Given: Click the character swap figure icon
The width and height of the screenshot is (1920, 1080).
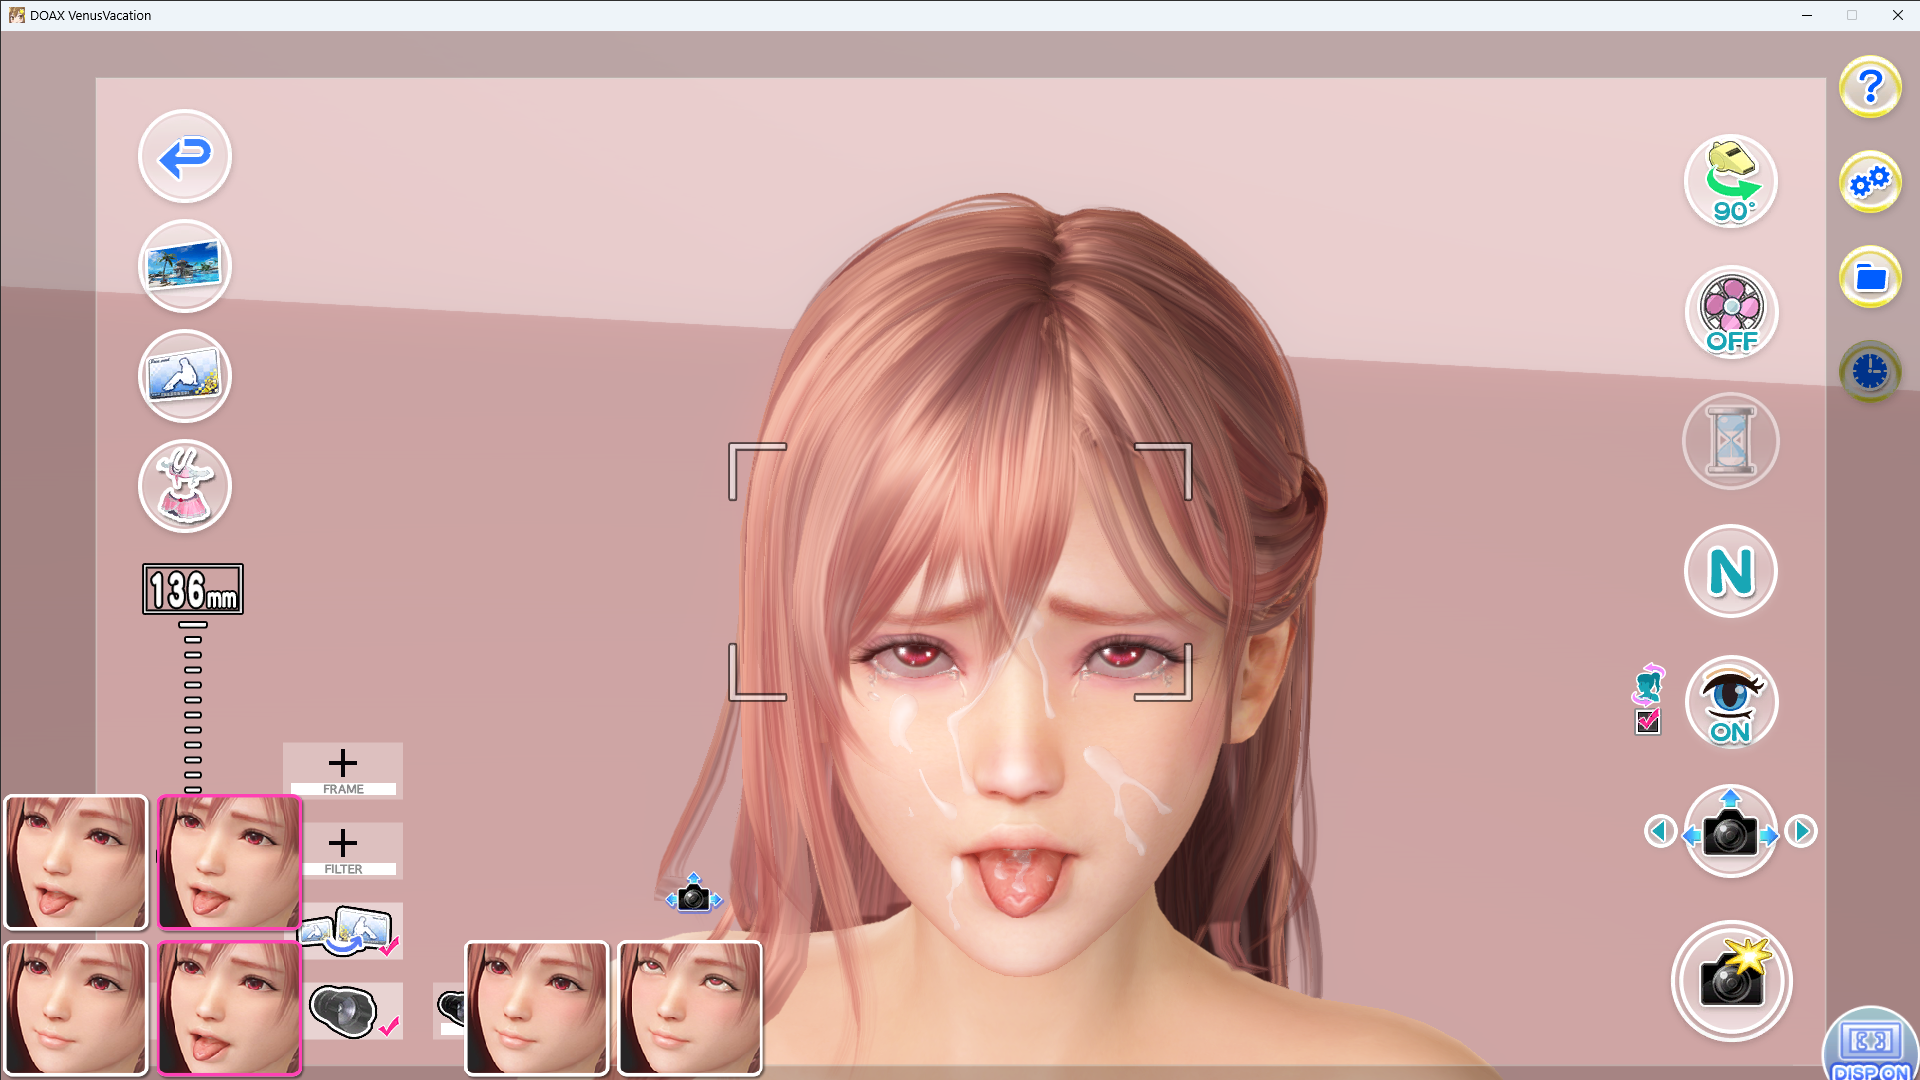Looking at the screenshot, I should [x=1649, y=684].
